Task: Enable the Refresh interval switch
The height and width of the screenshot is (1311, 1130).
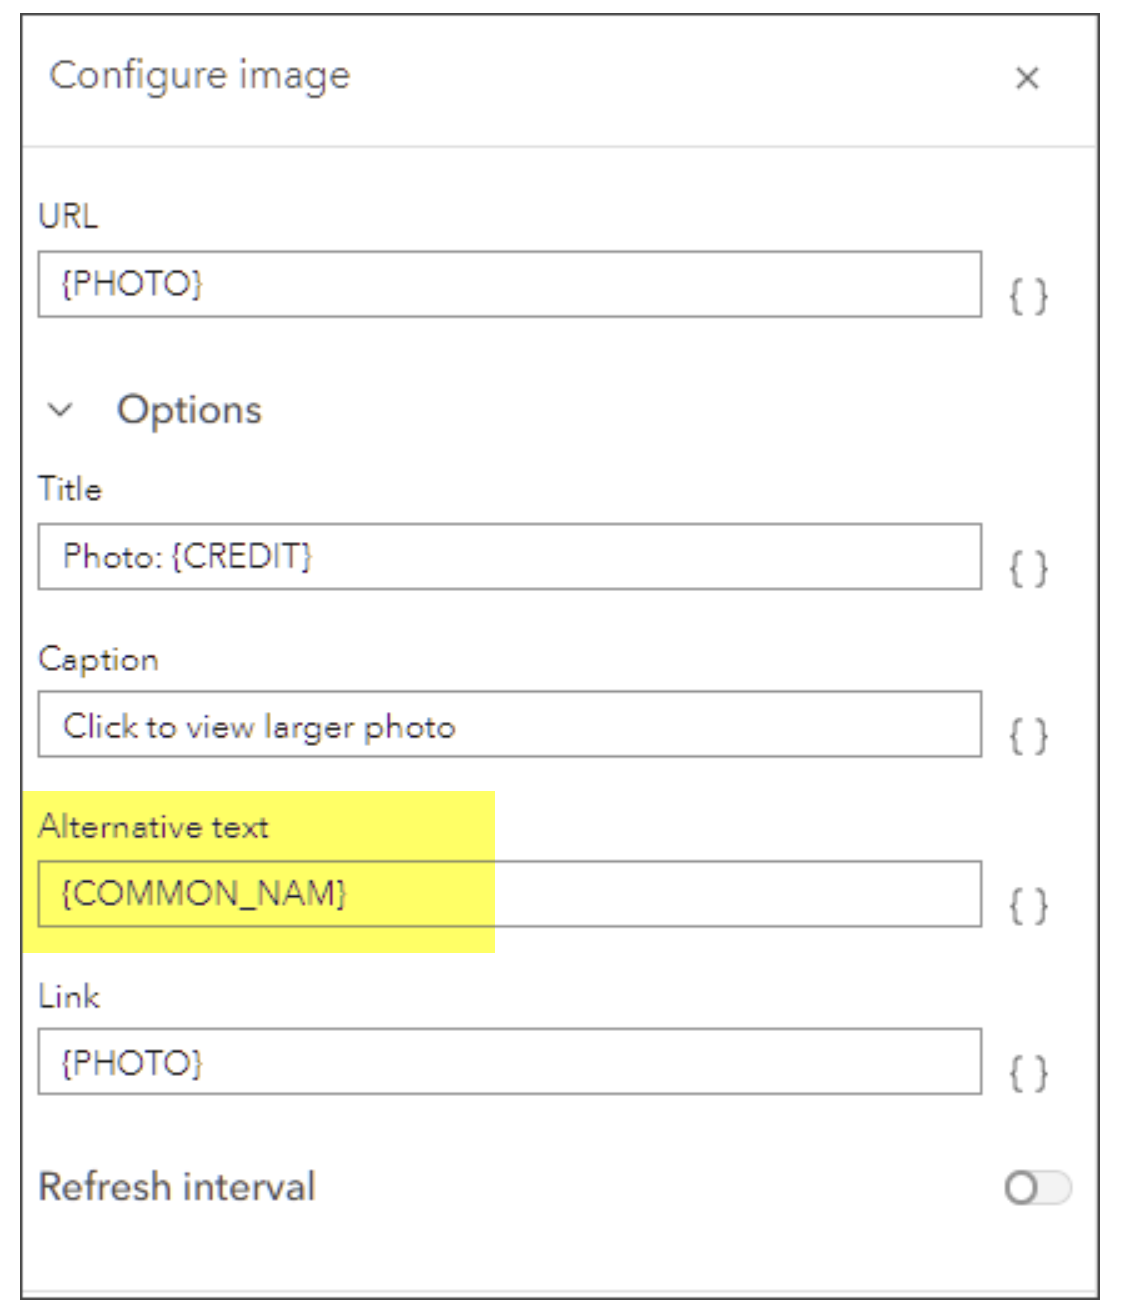Action: (1037, 1188)
